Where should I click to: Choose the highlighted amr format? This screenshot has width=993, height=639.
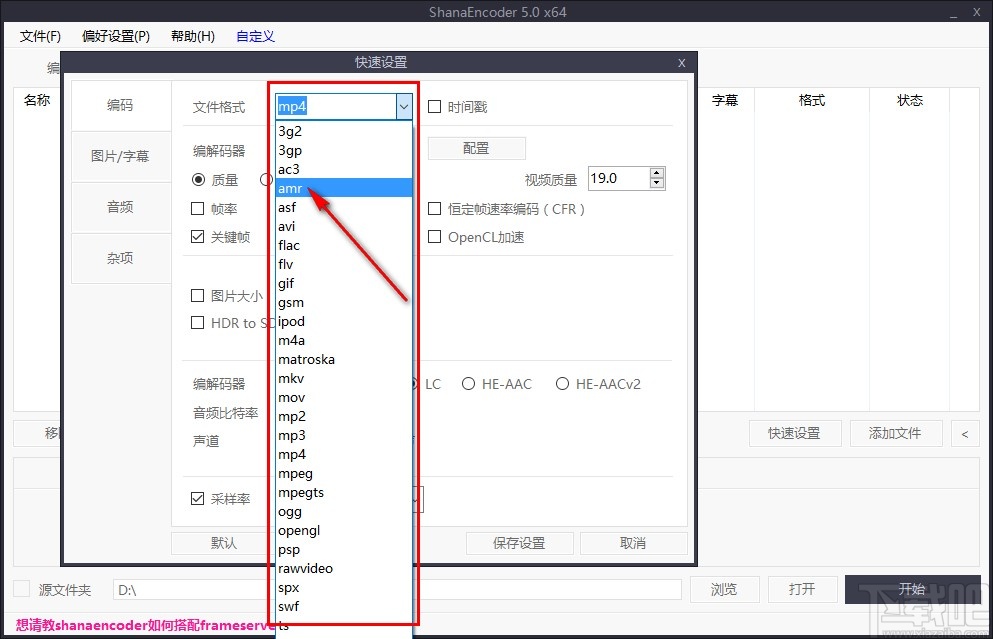pos(344,188)
